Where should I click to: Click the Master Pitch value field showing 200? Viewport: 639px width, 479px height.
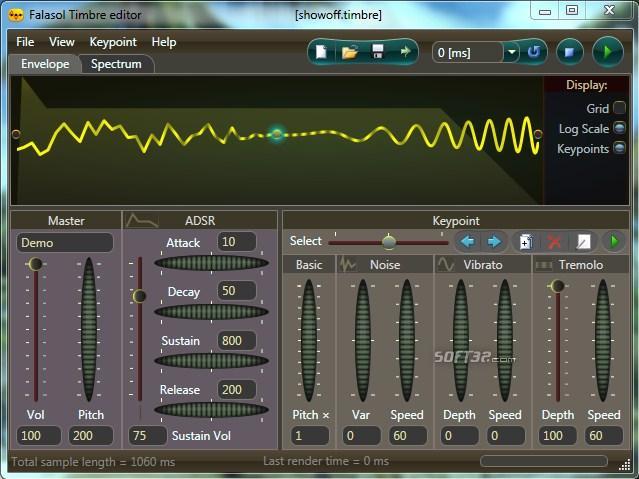[90, 435]
